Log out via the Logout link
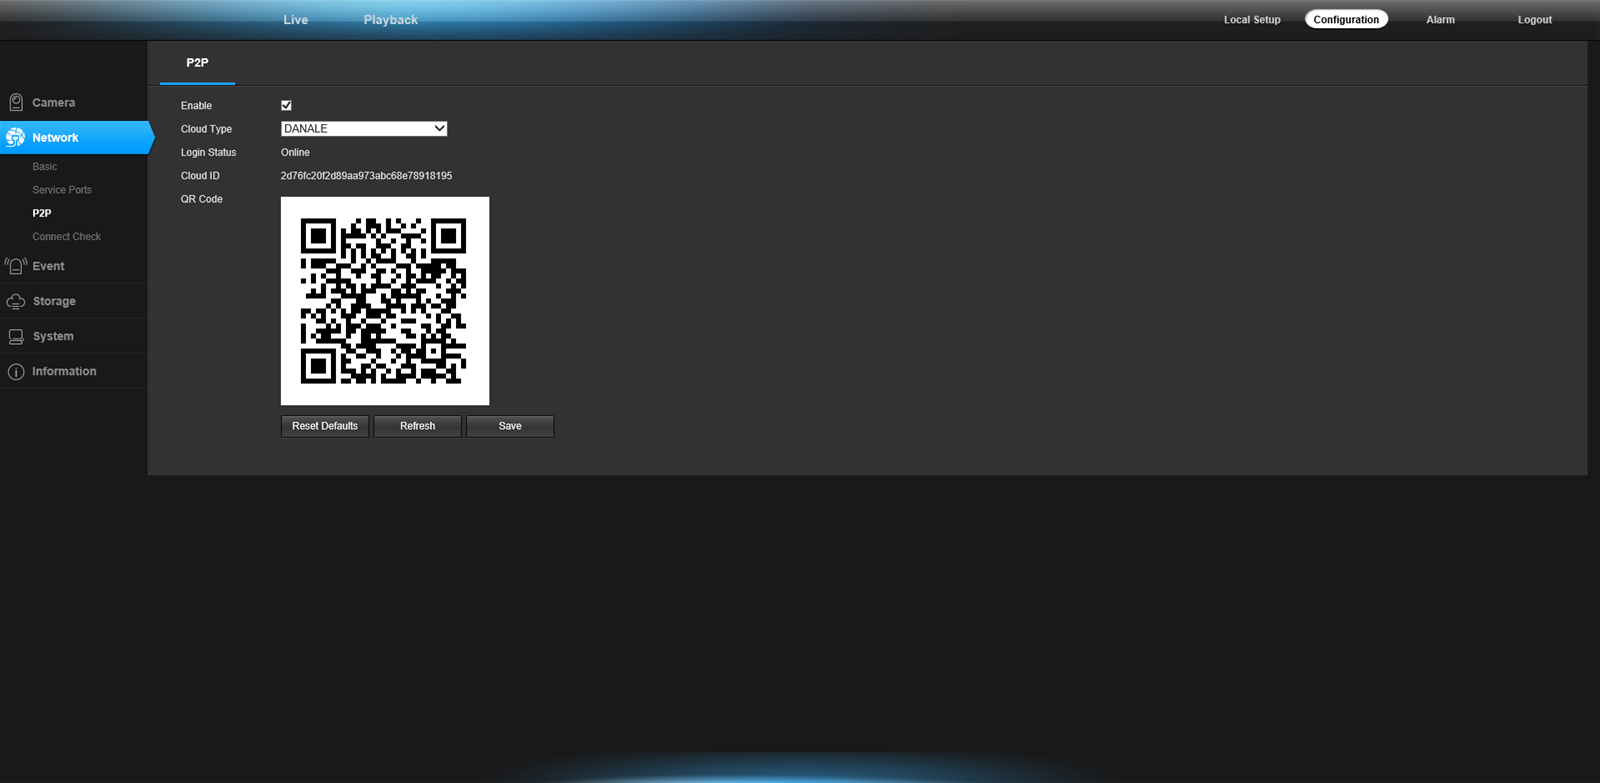1600x783 pixels. pyautogui.click(x=1534, y=20)
